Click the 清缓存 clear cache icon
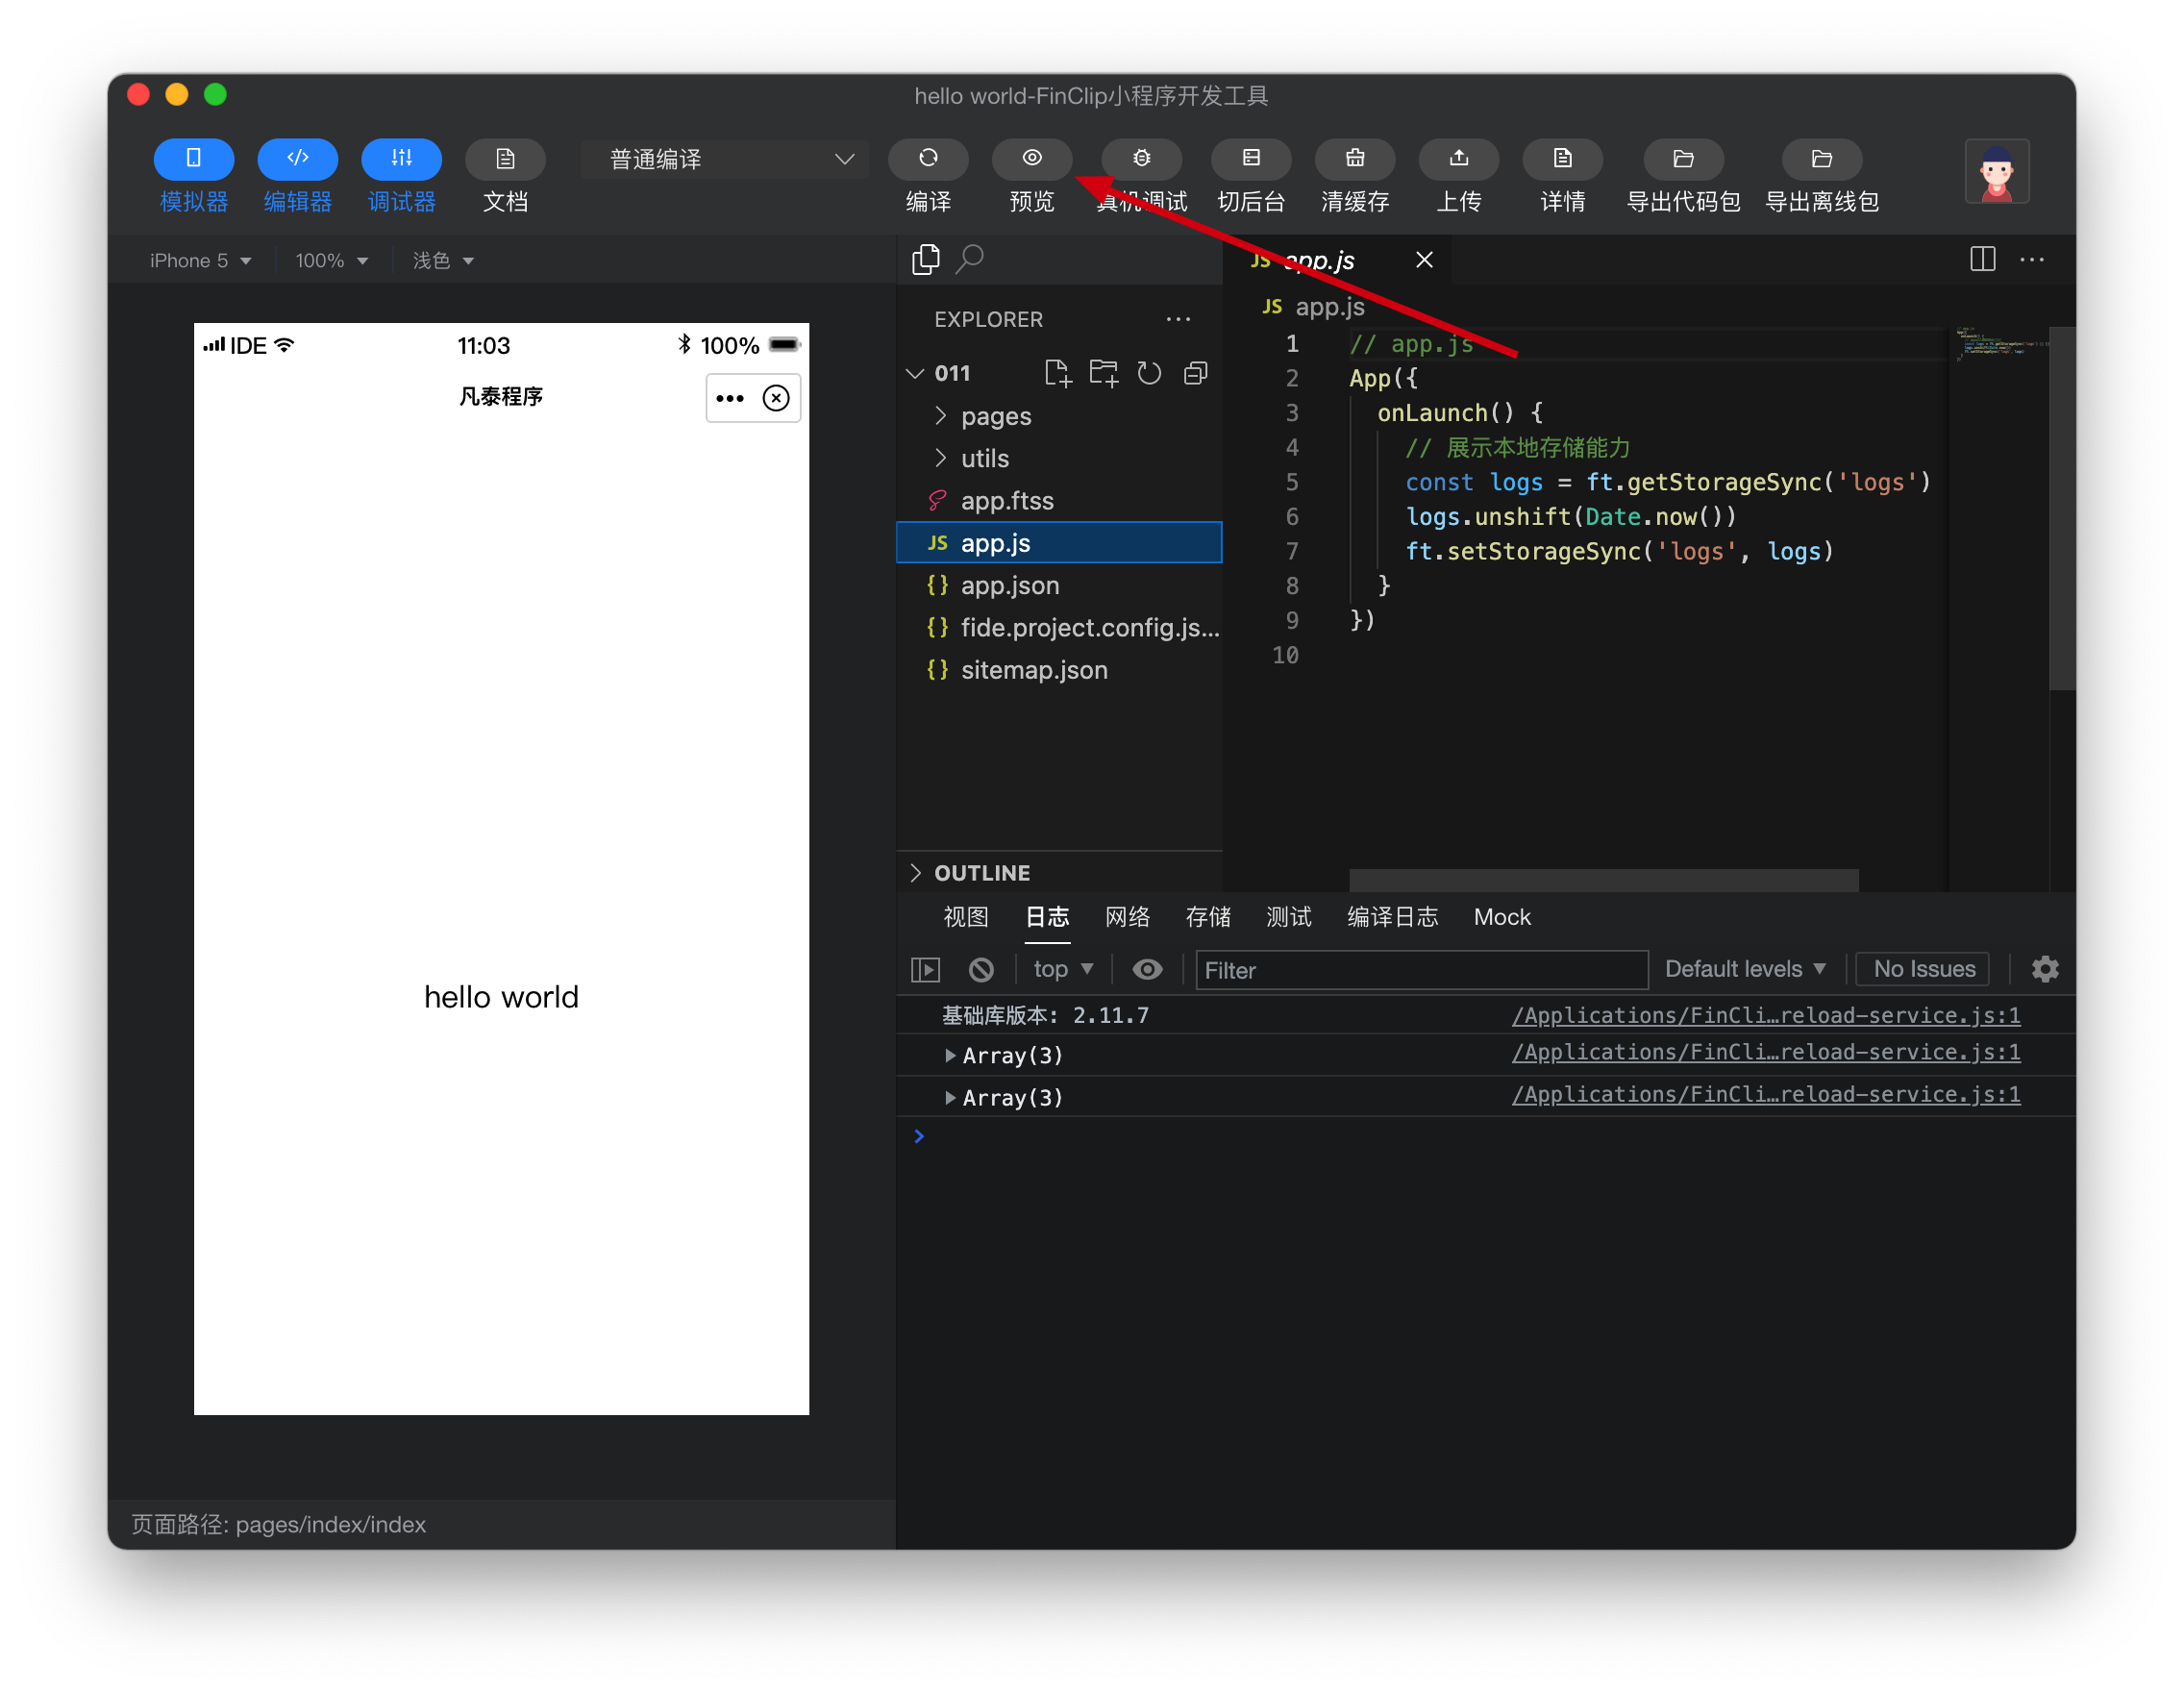Screen dimensions: 2184x1692 (1354, 158)
